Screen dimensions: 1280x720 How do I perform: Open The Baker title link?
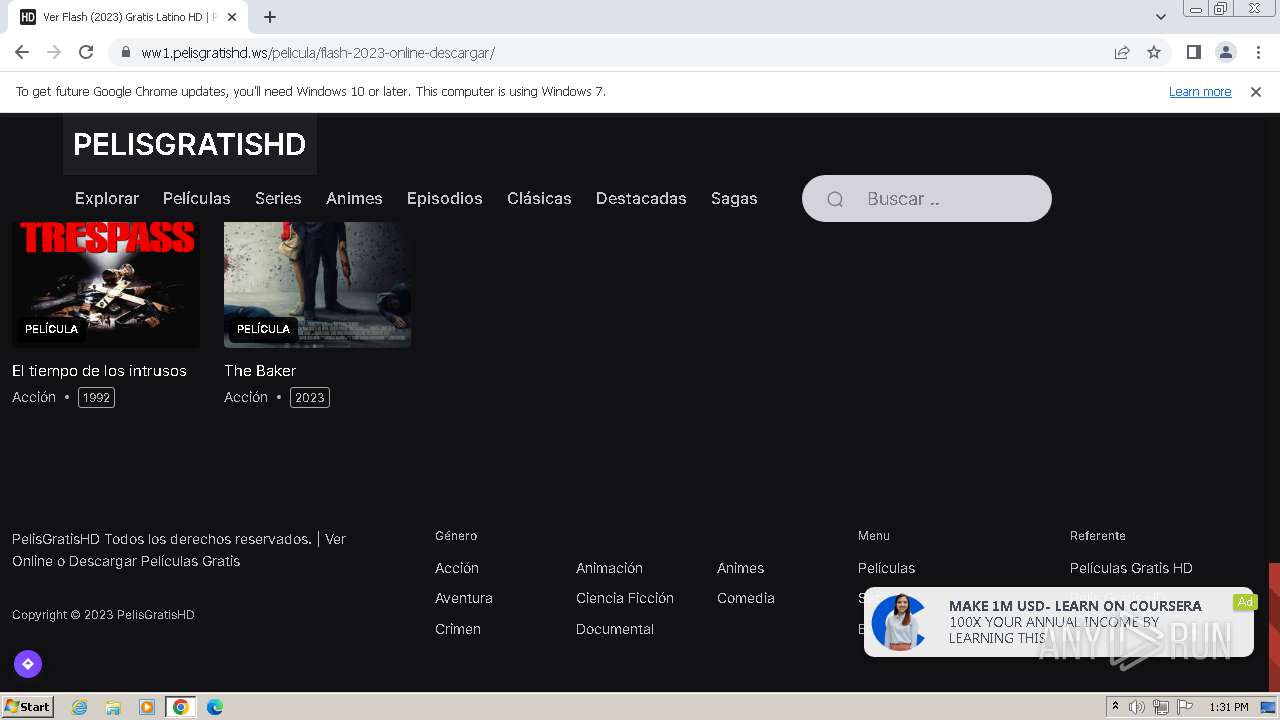click(260, 370)
